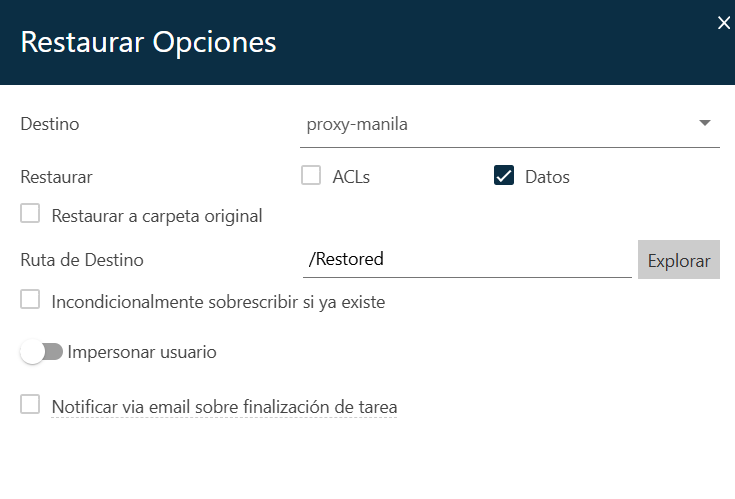Enable the ACLs checkbox

[x=311, y=176]
